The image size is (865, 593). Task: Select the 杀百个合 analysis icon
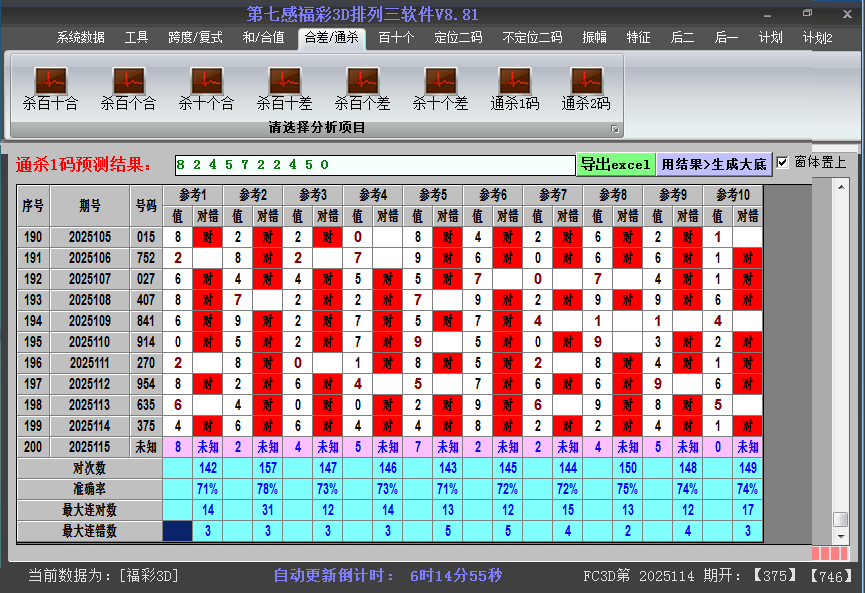(x=129, y=89)
